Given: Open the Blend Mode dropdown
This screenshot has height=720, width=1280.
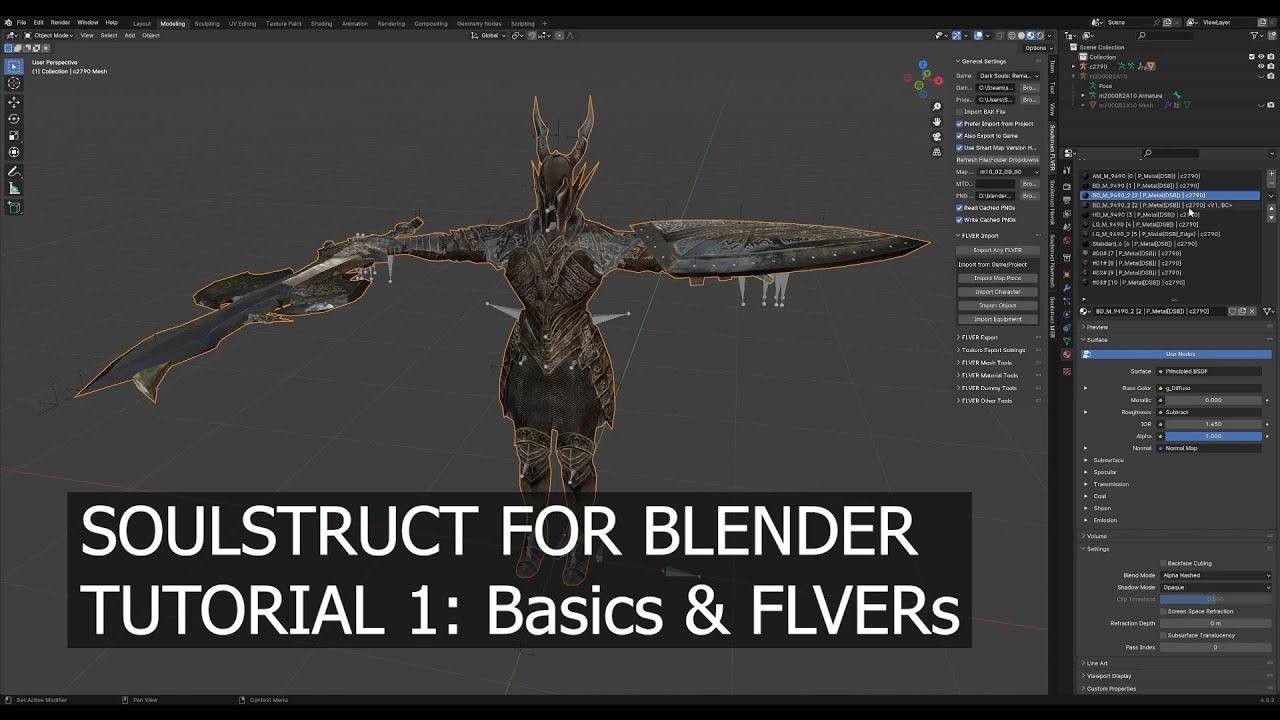Looking at the screenshot, I should pyautogui.click(x=1216, y=575).
